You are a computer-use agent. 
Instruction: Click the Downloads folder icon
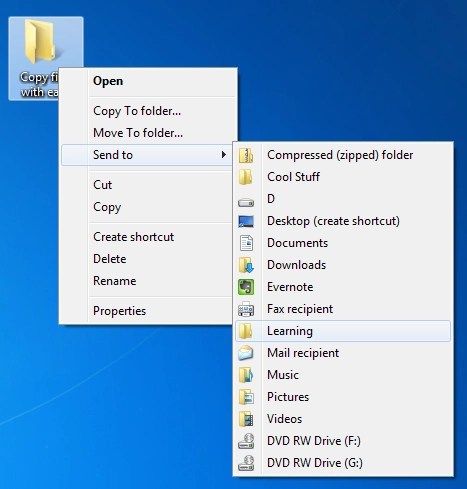point(246,265)
